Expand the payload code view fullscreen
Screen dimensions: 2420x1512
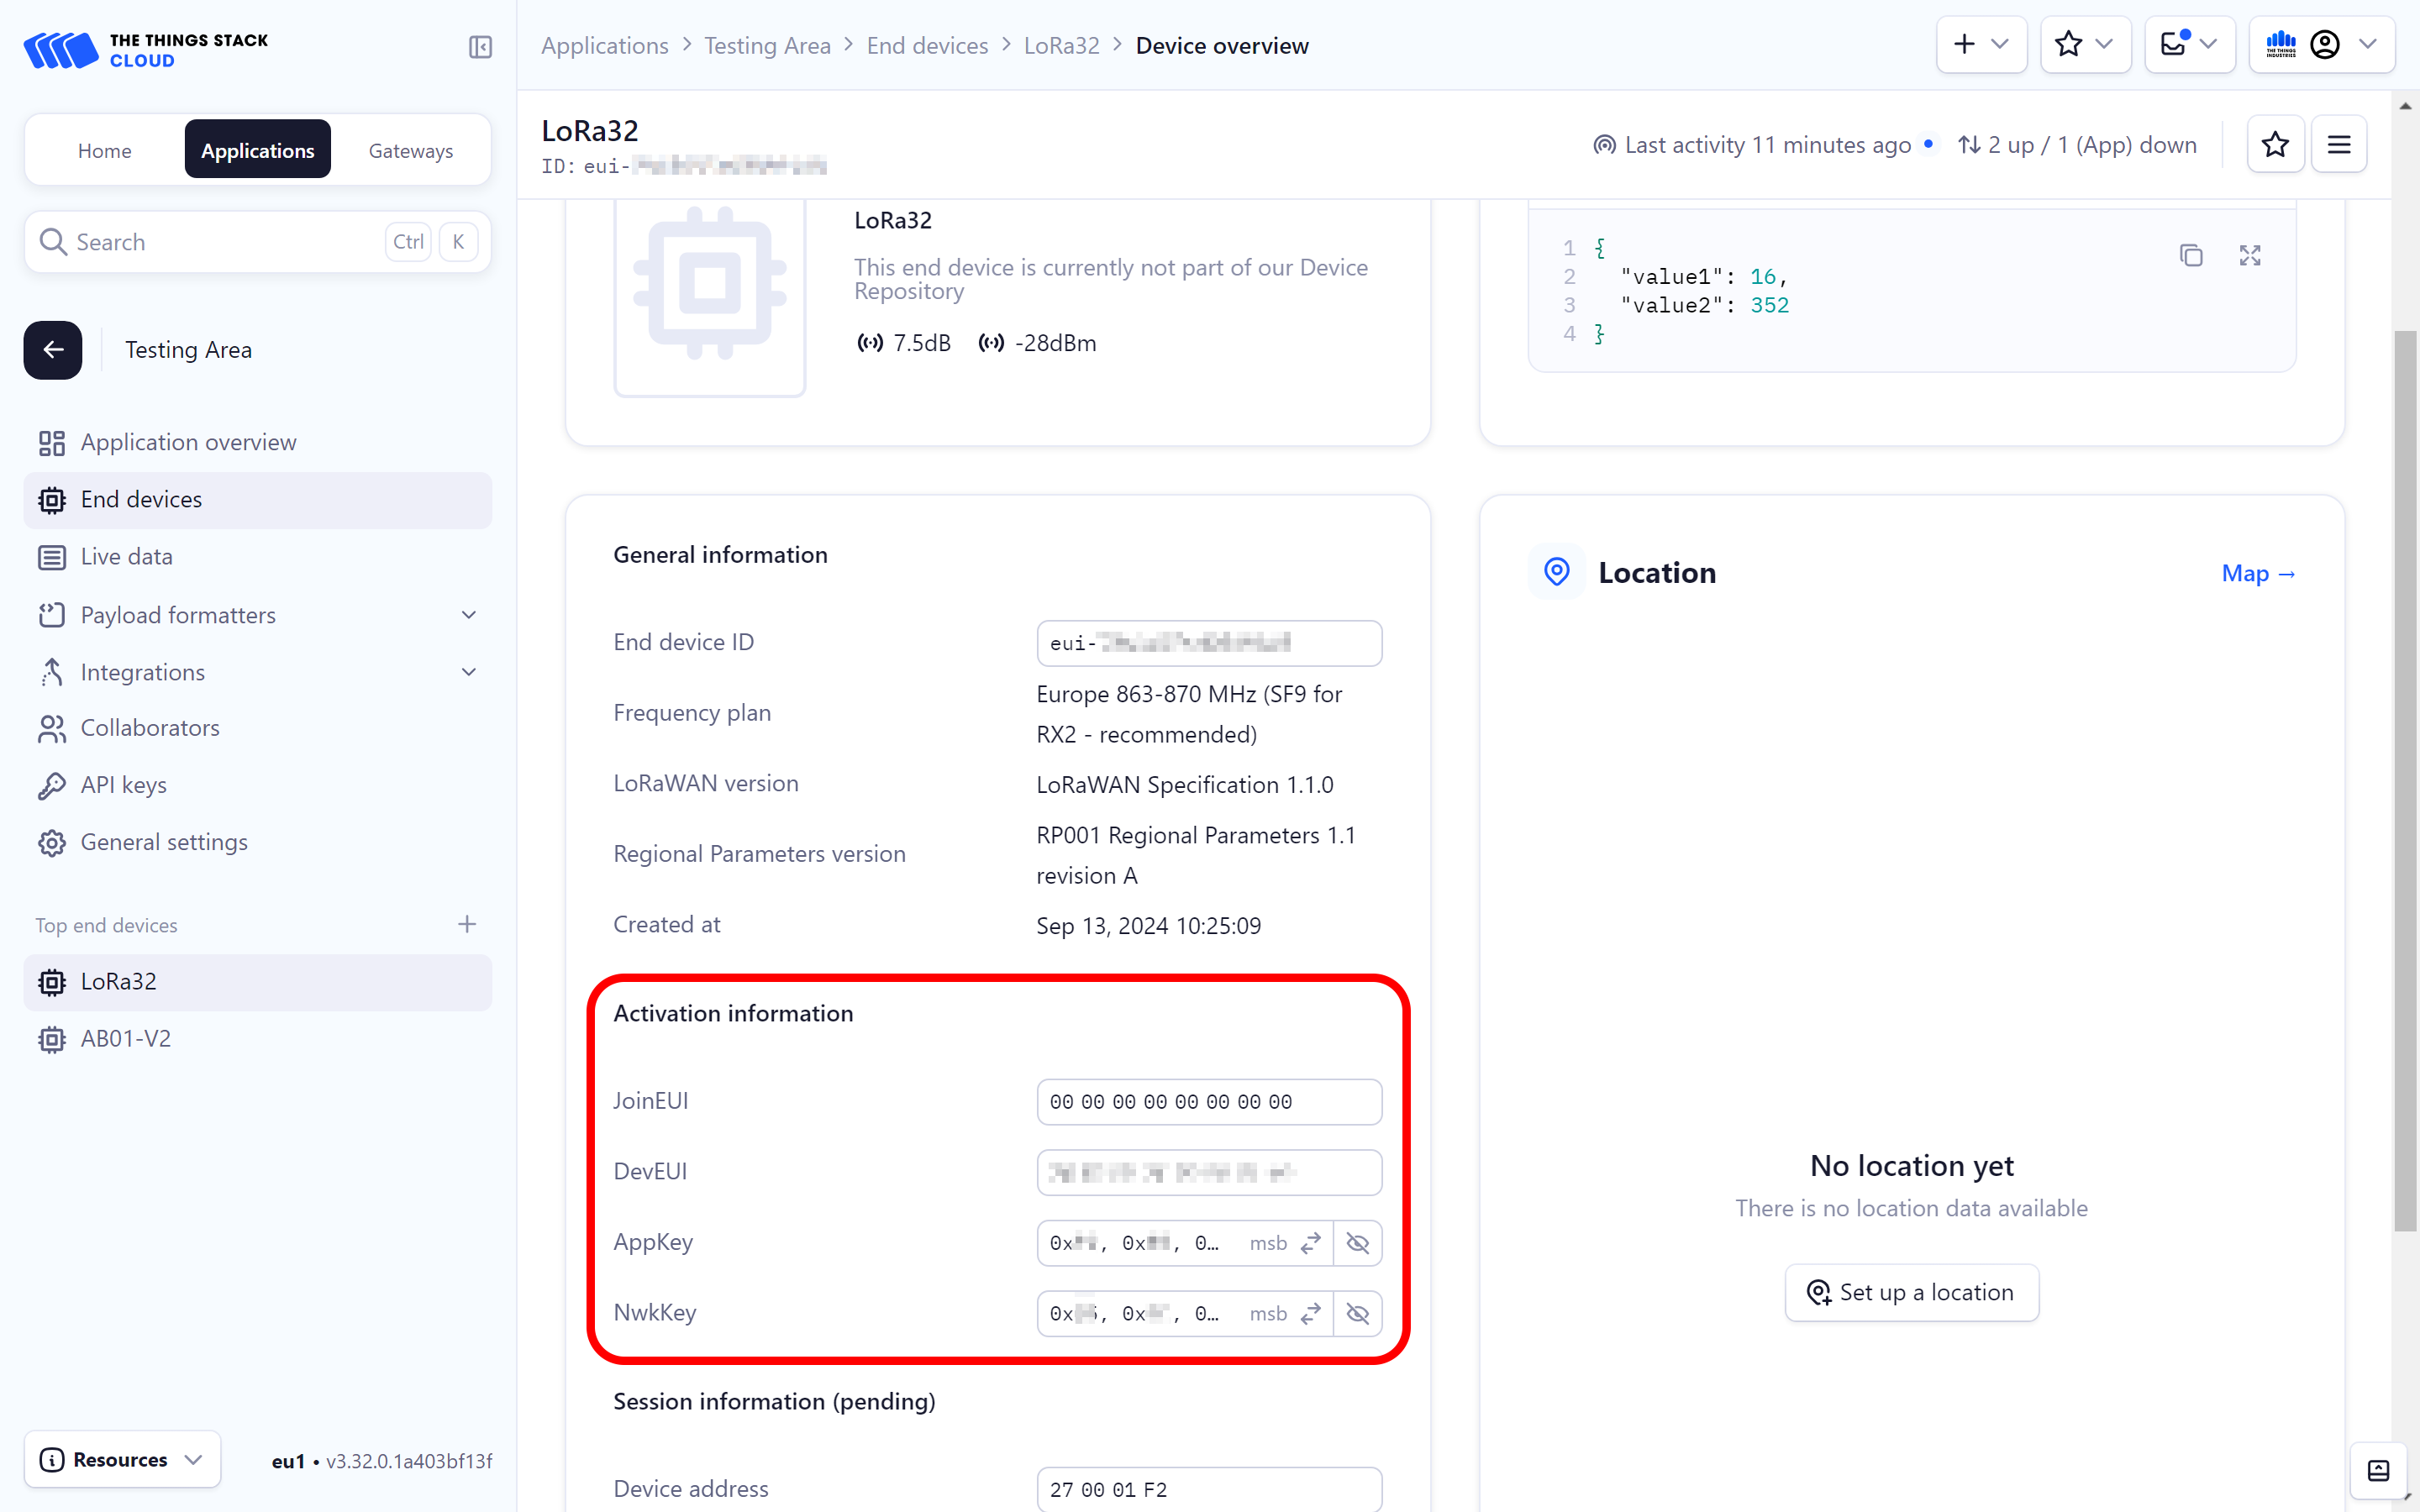[x=2249, y=256]
